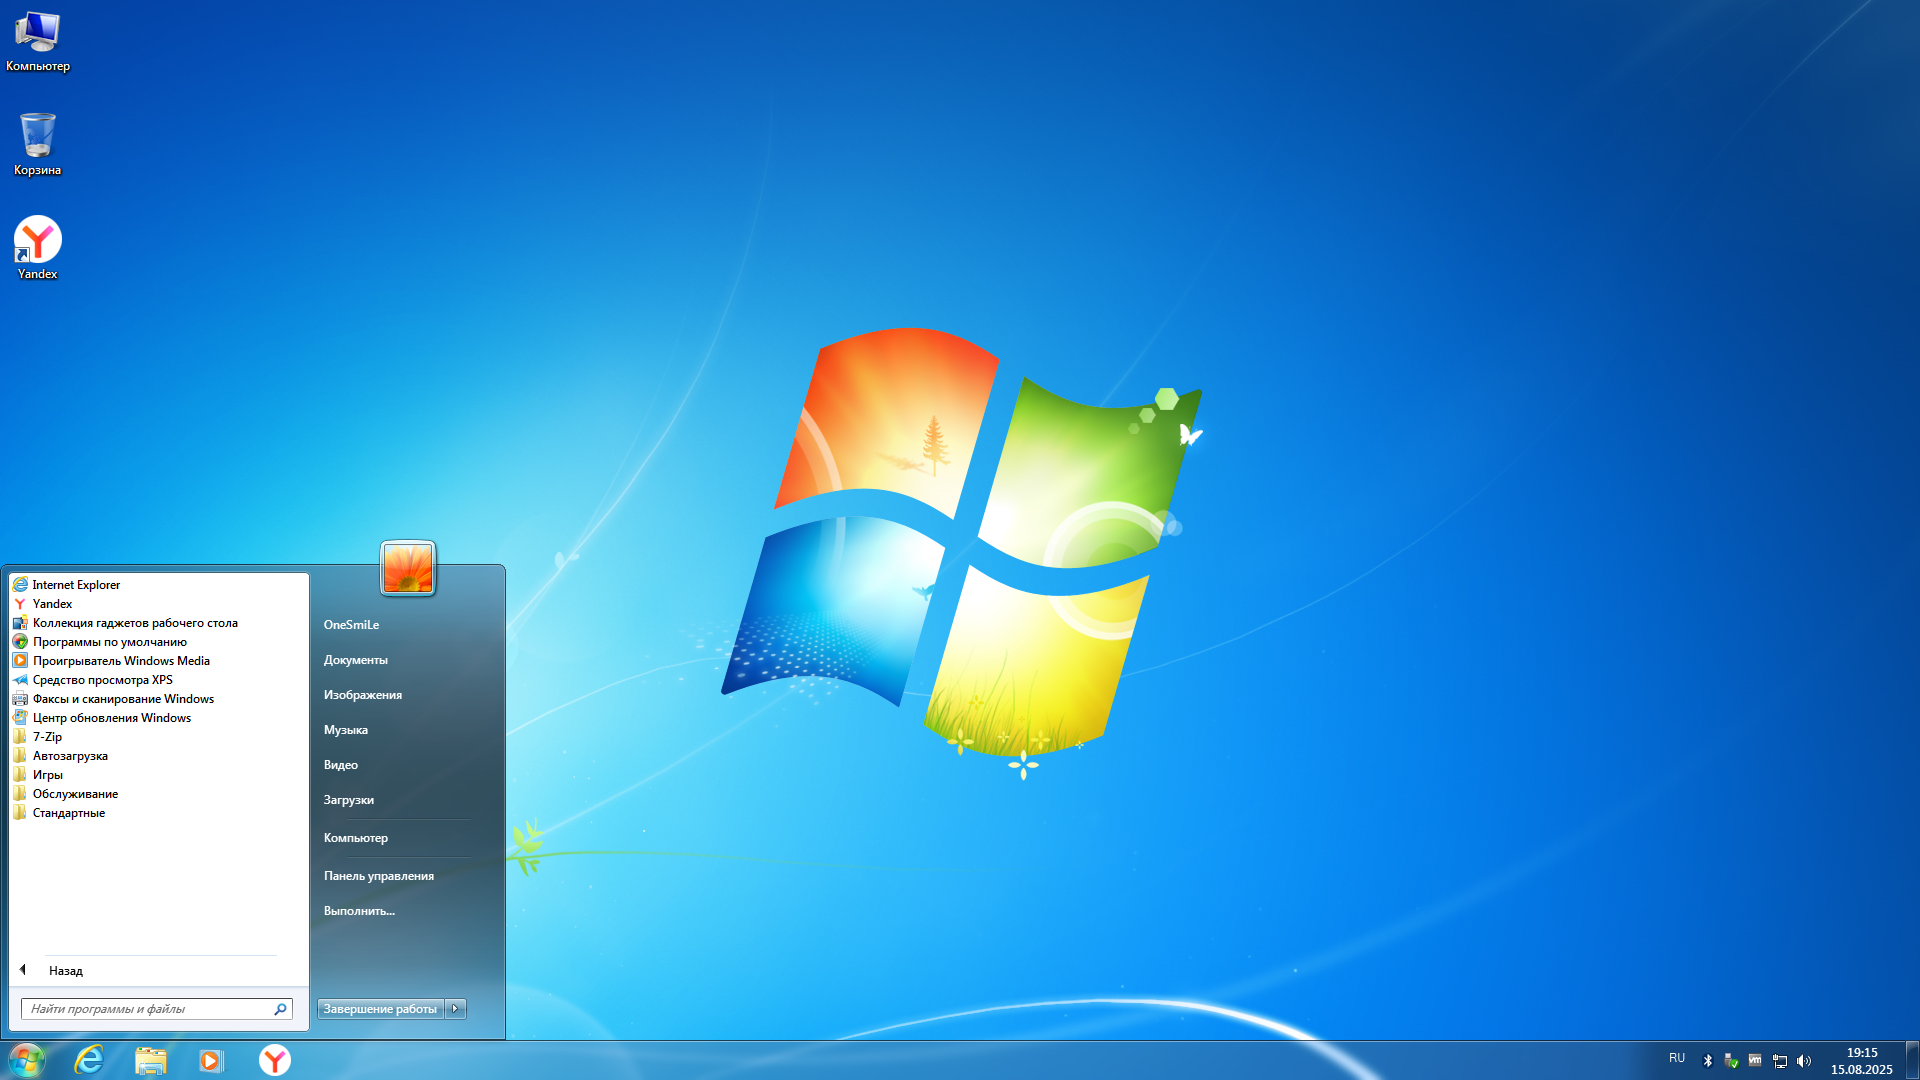Expand the Автозагрузка folder
This screenshot has width=1920, height=1080.
tap(159, 756)
